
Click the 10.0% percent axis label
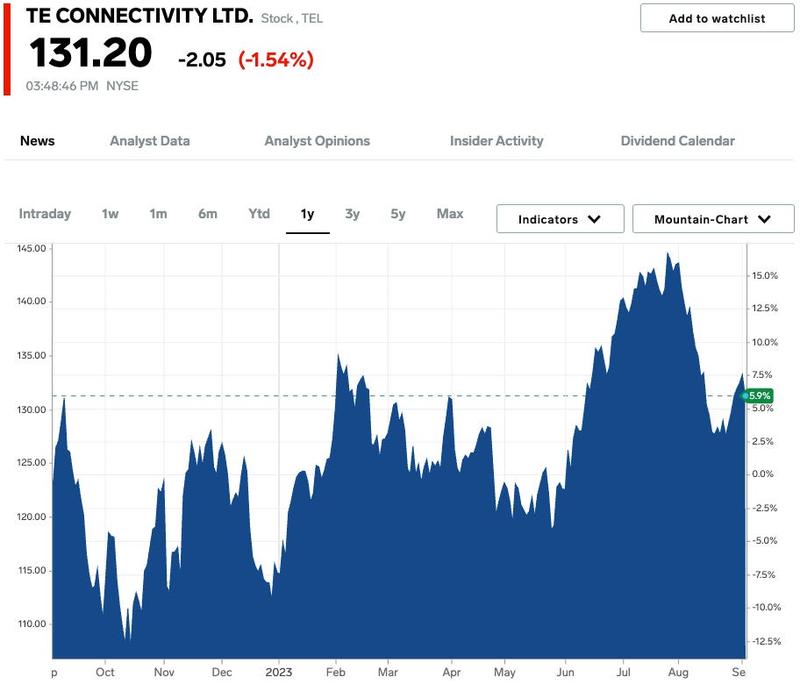pos(765,342)
